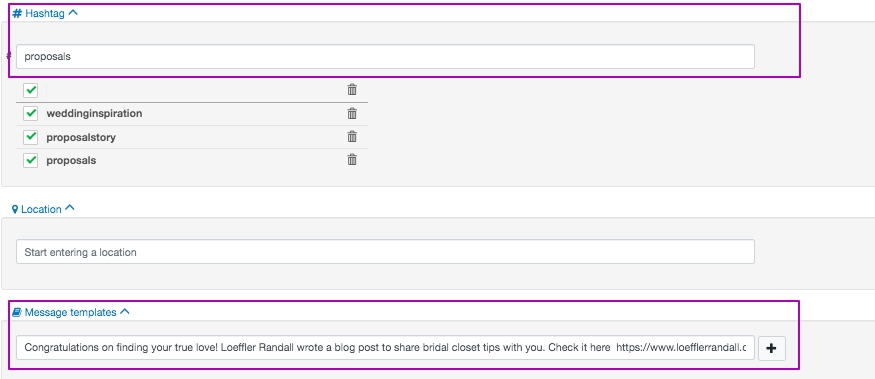This screenshot has width=875, height=379.
Task: Click the Start entering a location field
Action: point(385,252)
